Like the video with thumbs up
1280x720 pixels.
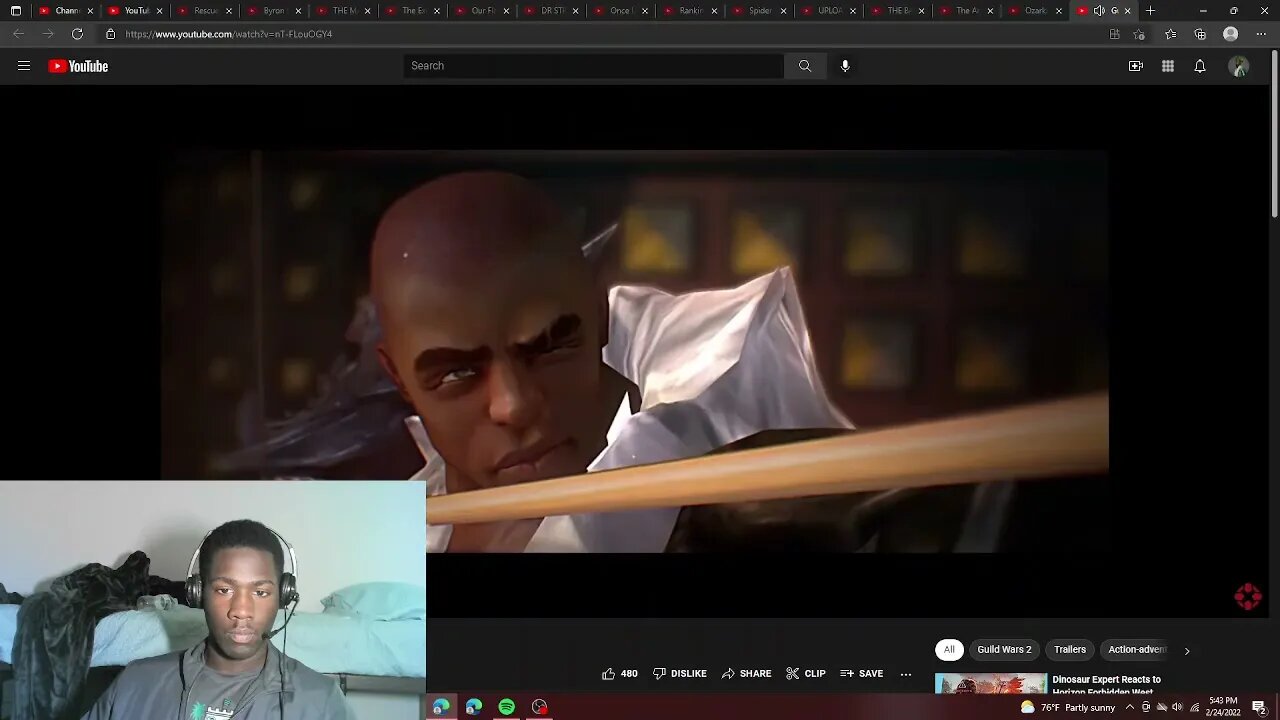pos(619,674)
